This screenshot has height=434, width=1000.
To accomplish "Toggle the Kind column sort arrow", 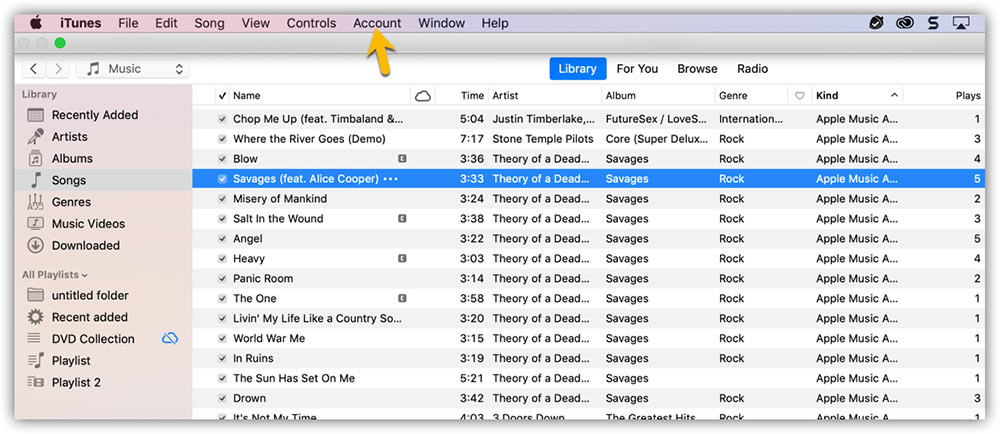I will point(894,96).
